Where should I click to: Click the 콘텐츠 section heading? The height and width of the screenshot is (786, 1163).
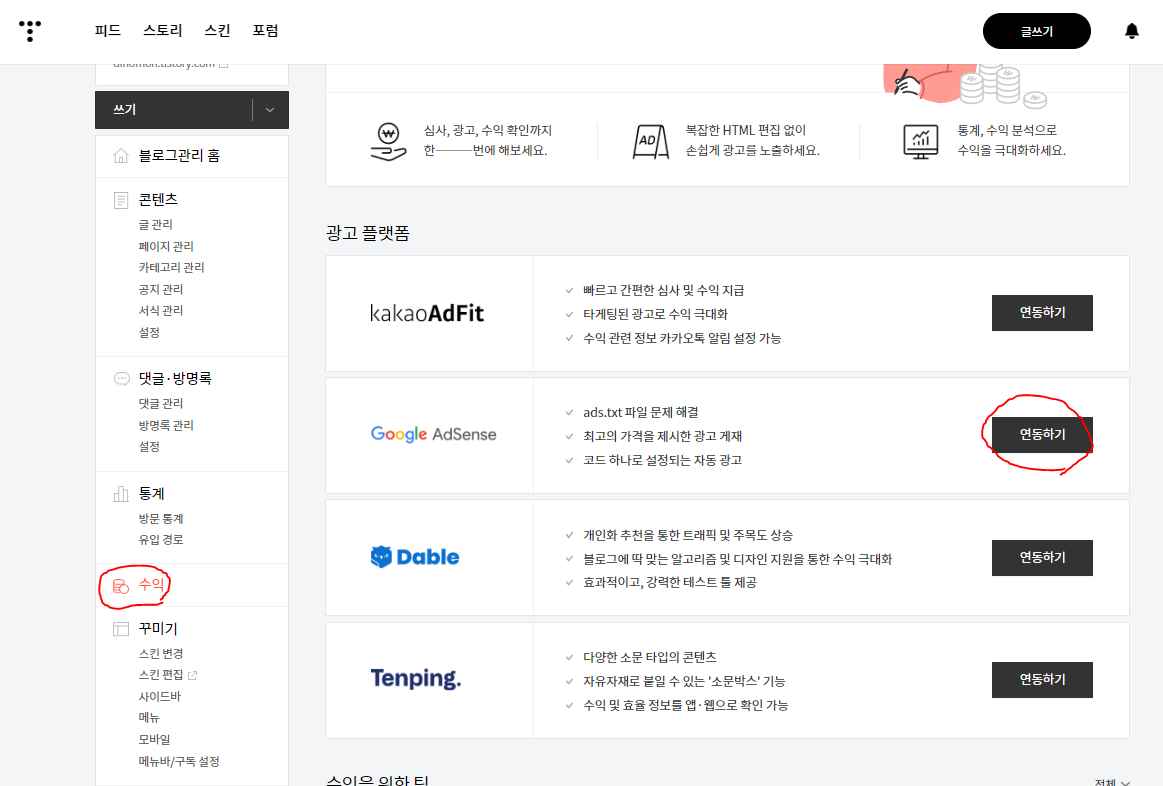click(x=158, y=199)
